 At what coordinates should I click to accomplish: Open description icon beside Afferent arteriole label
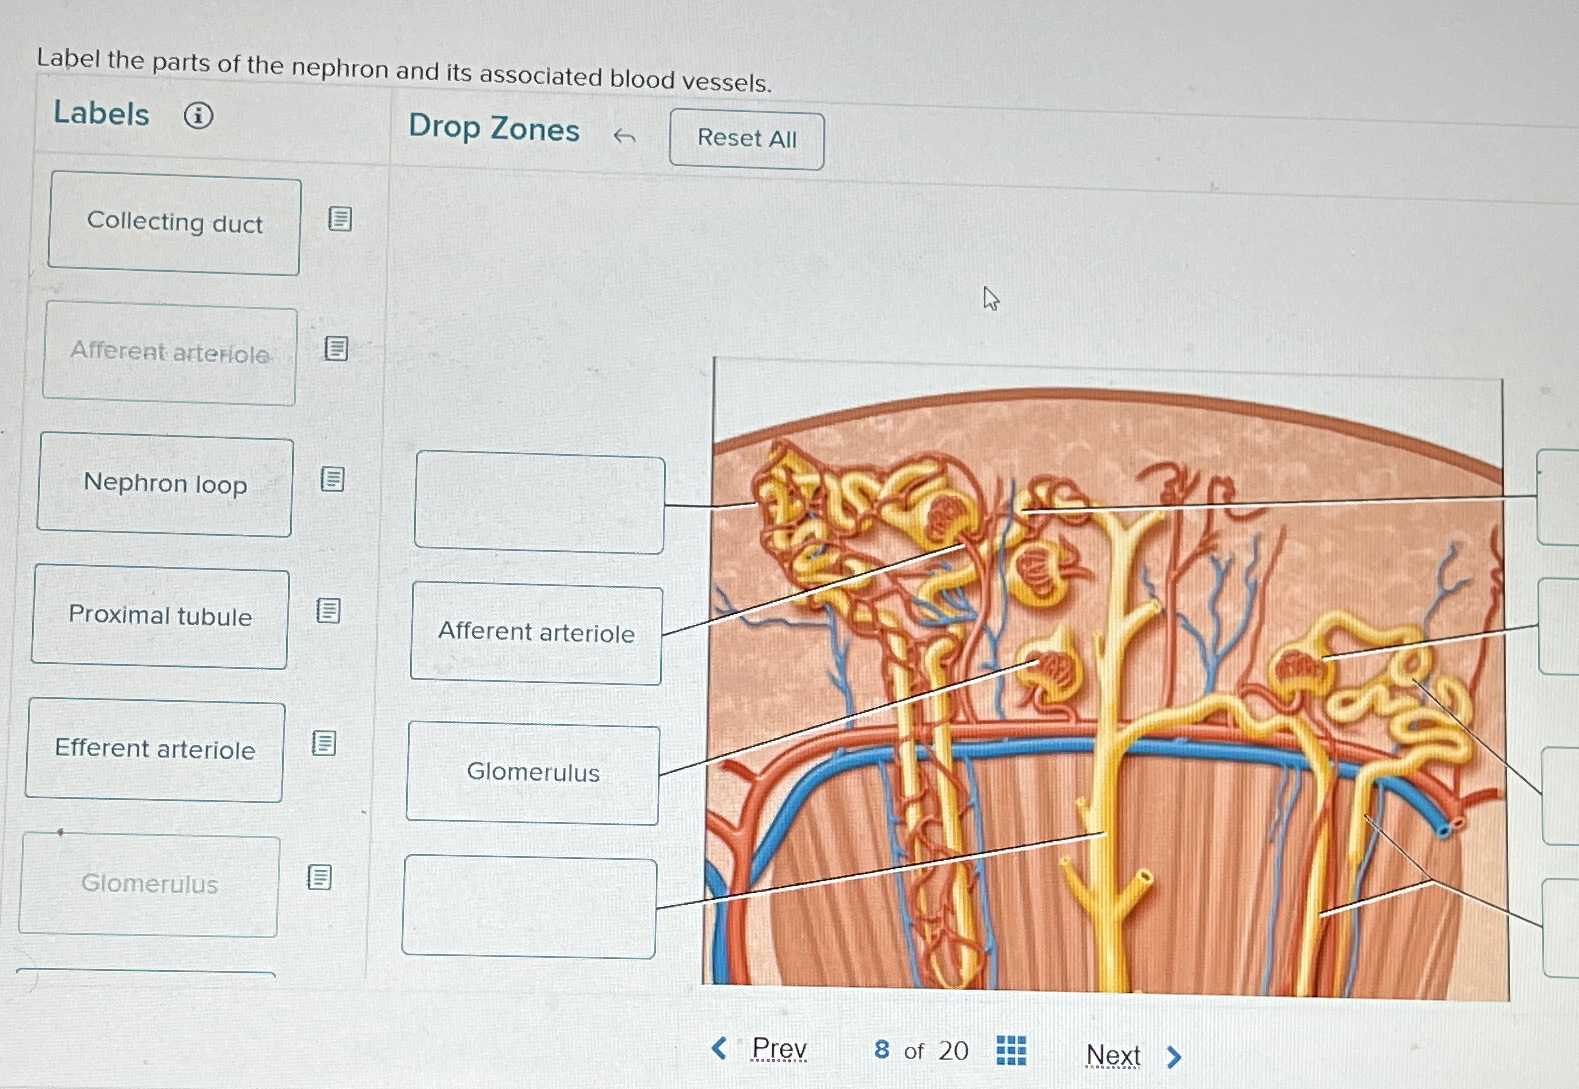pyautogui.click(x=336, y=348)
